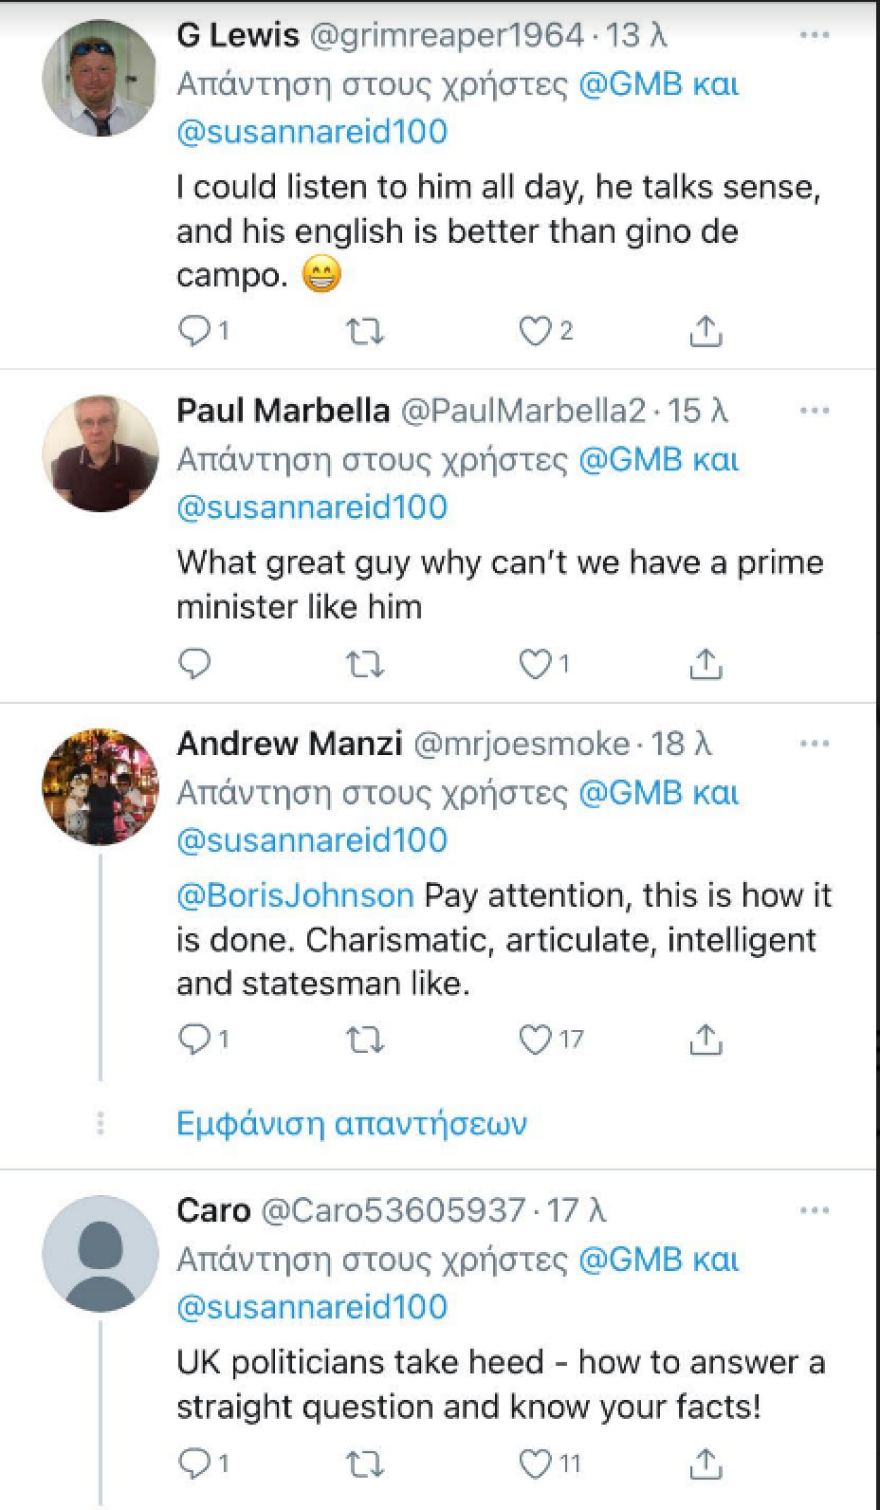Screen dimensions: 880x1510
Task: Share G Lewis's tweet
Action: tap(706, 331)
